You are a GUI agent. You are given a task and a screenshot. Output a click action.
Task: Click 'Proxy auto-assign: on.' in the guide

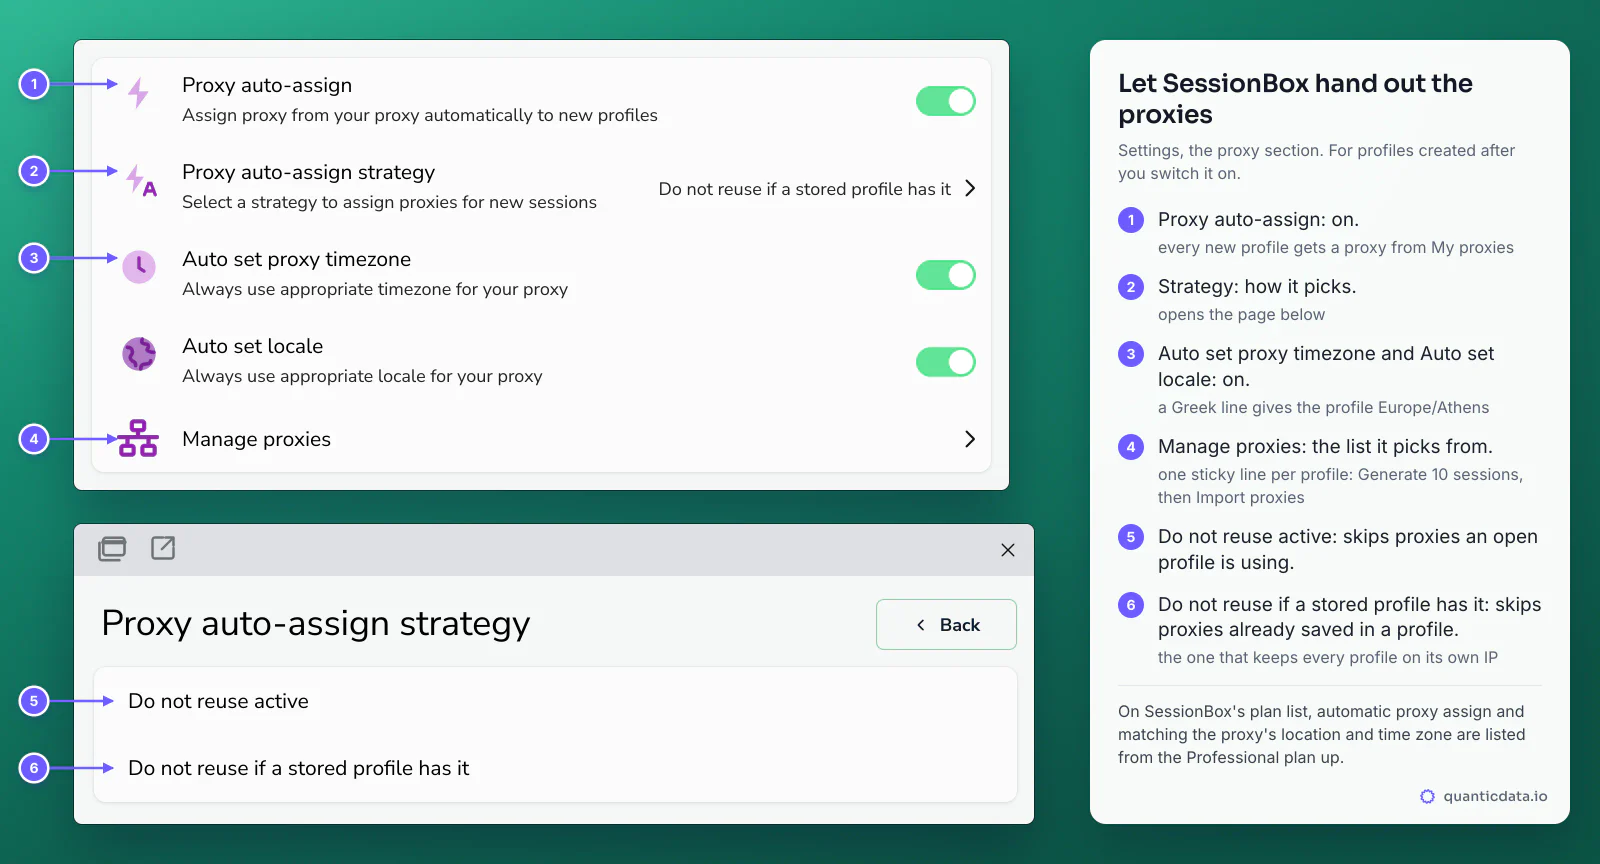(x=1258, y=219)
